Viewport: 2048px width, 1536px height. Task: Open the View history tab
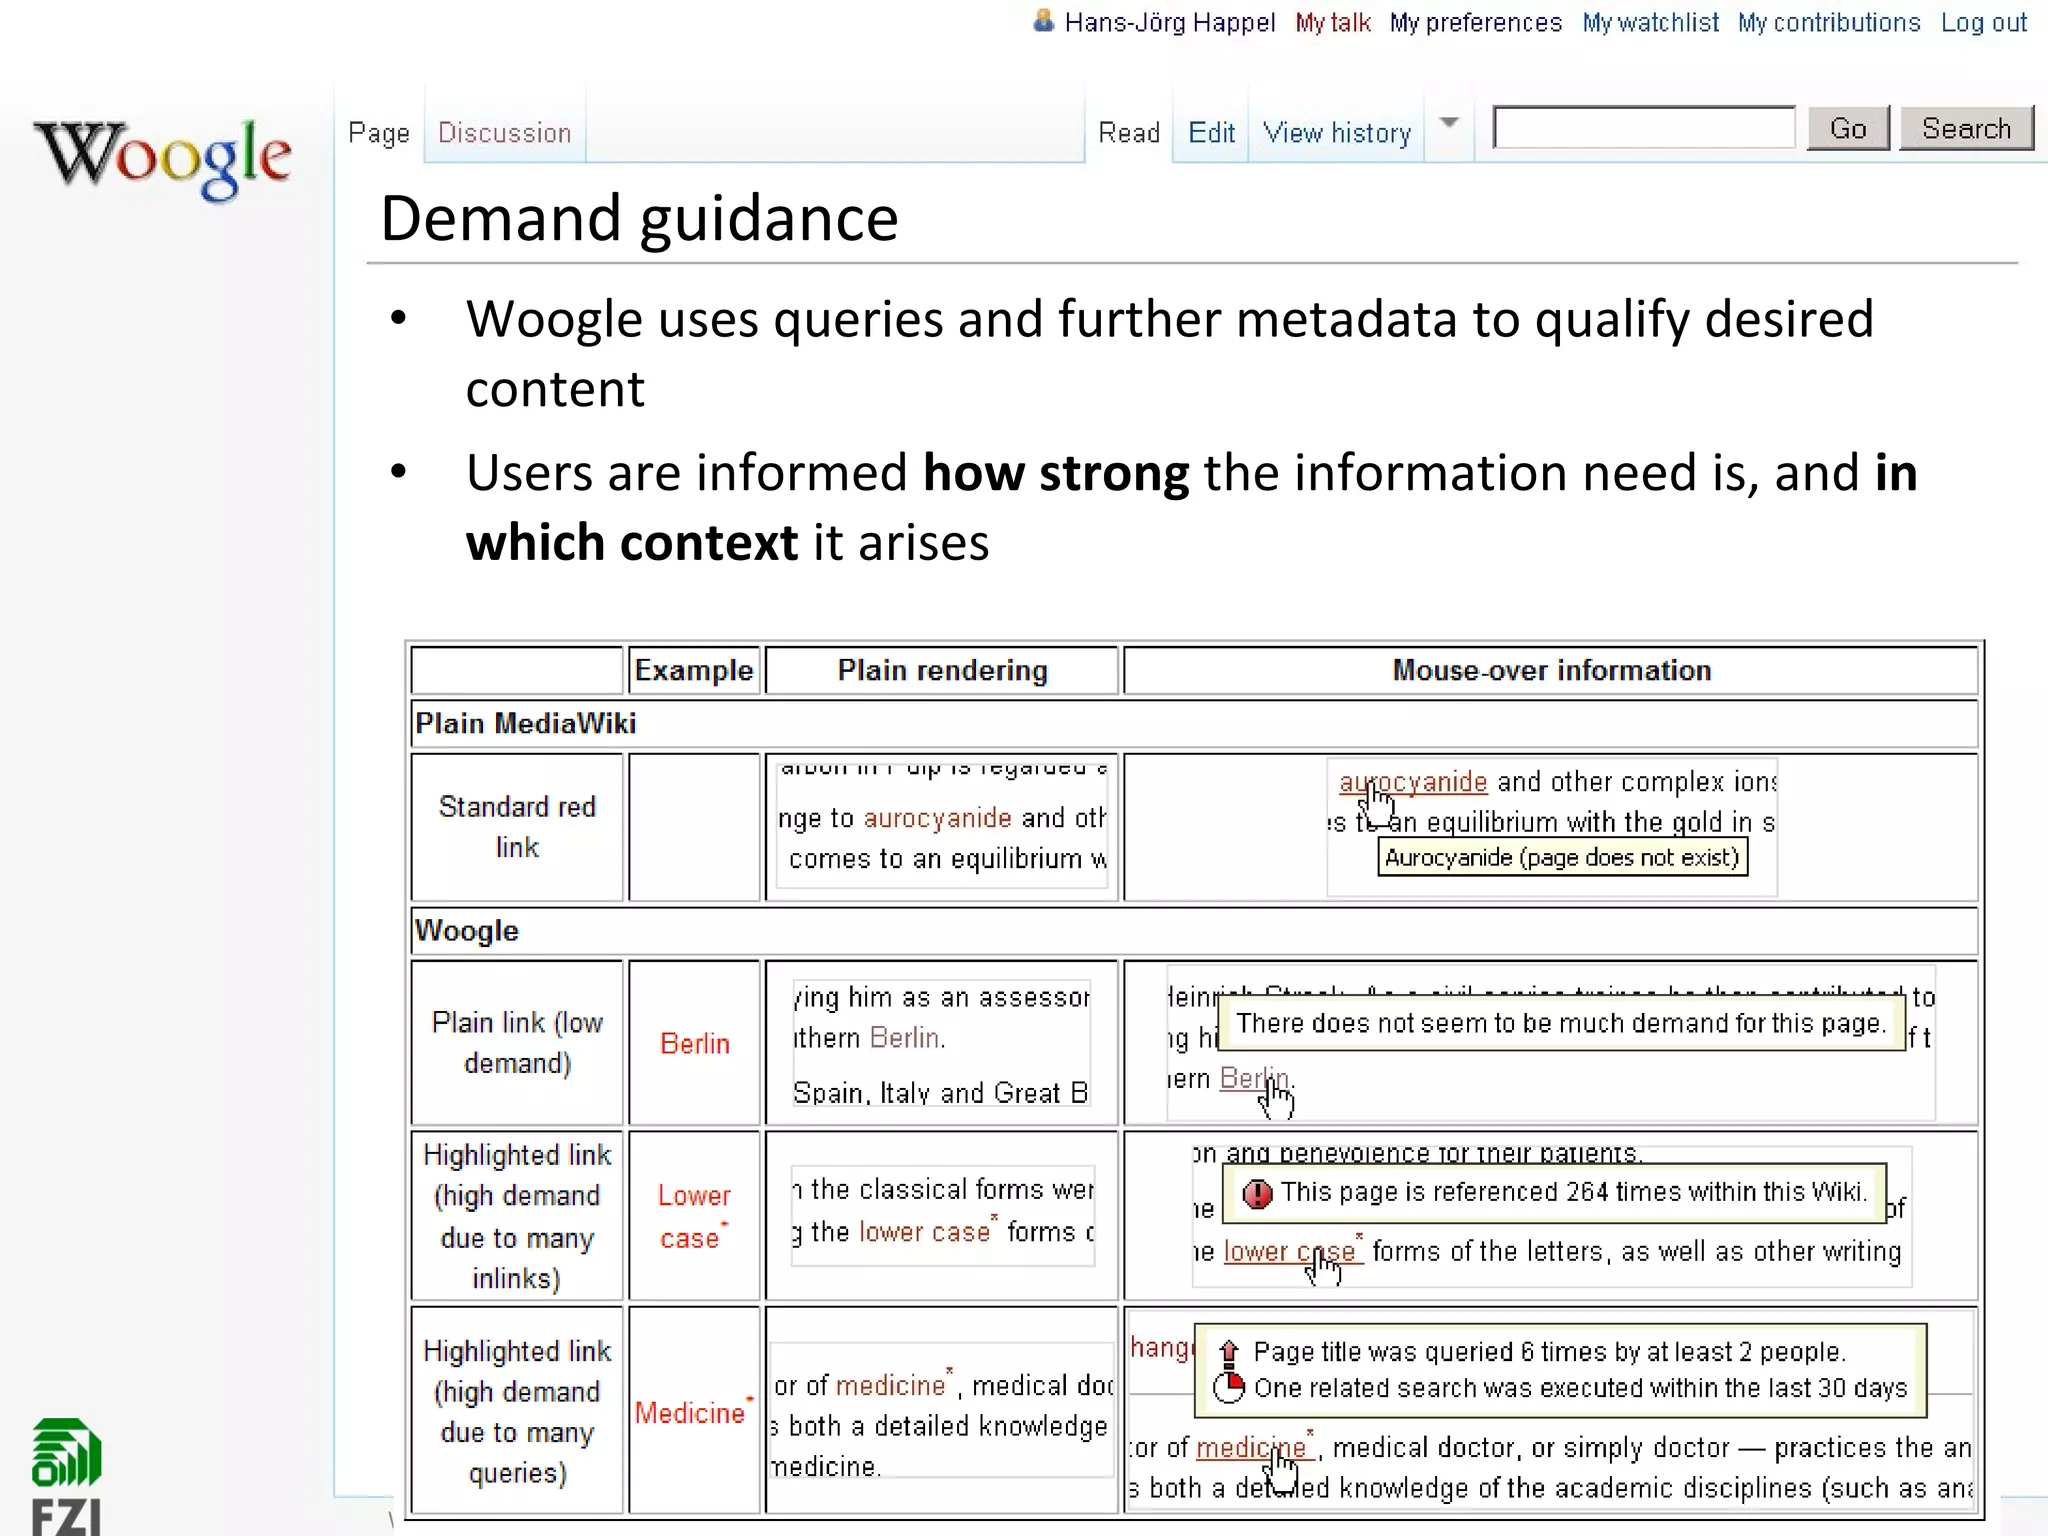[x=1337, y=133]
